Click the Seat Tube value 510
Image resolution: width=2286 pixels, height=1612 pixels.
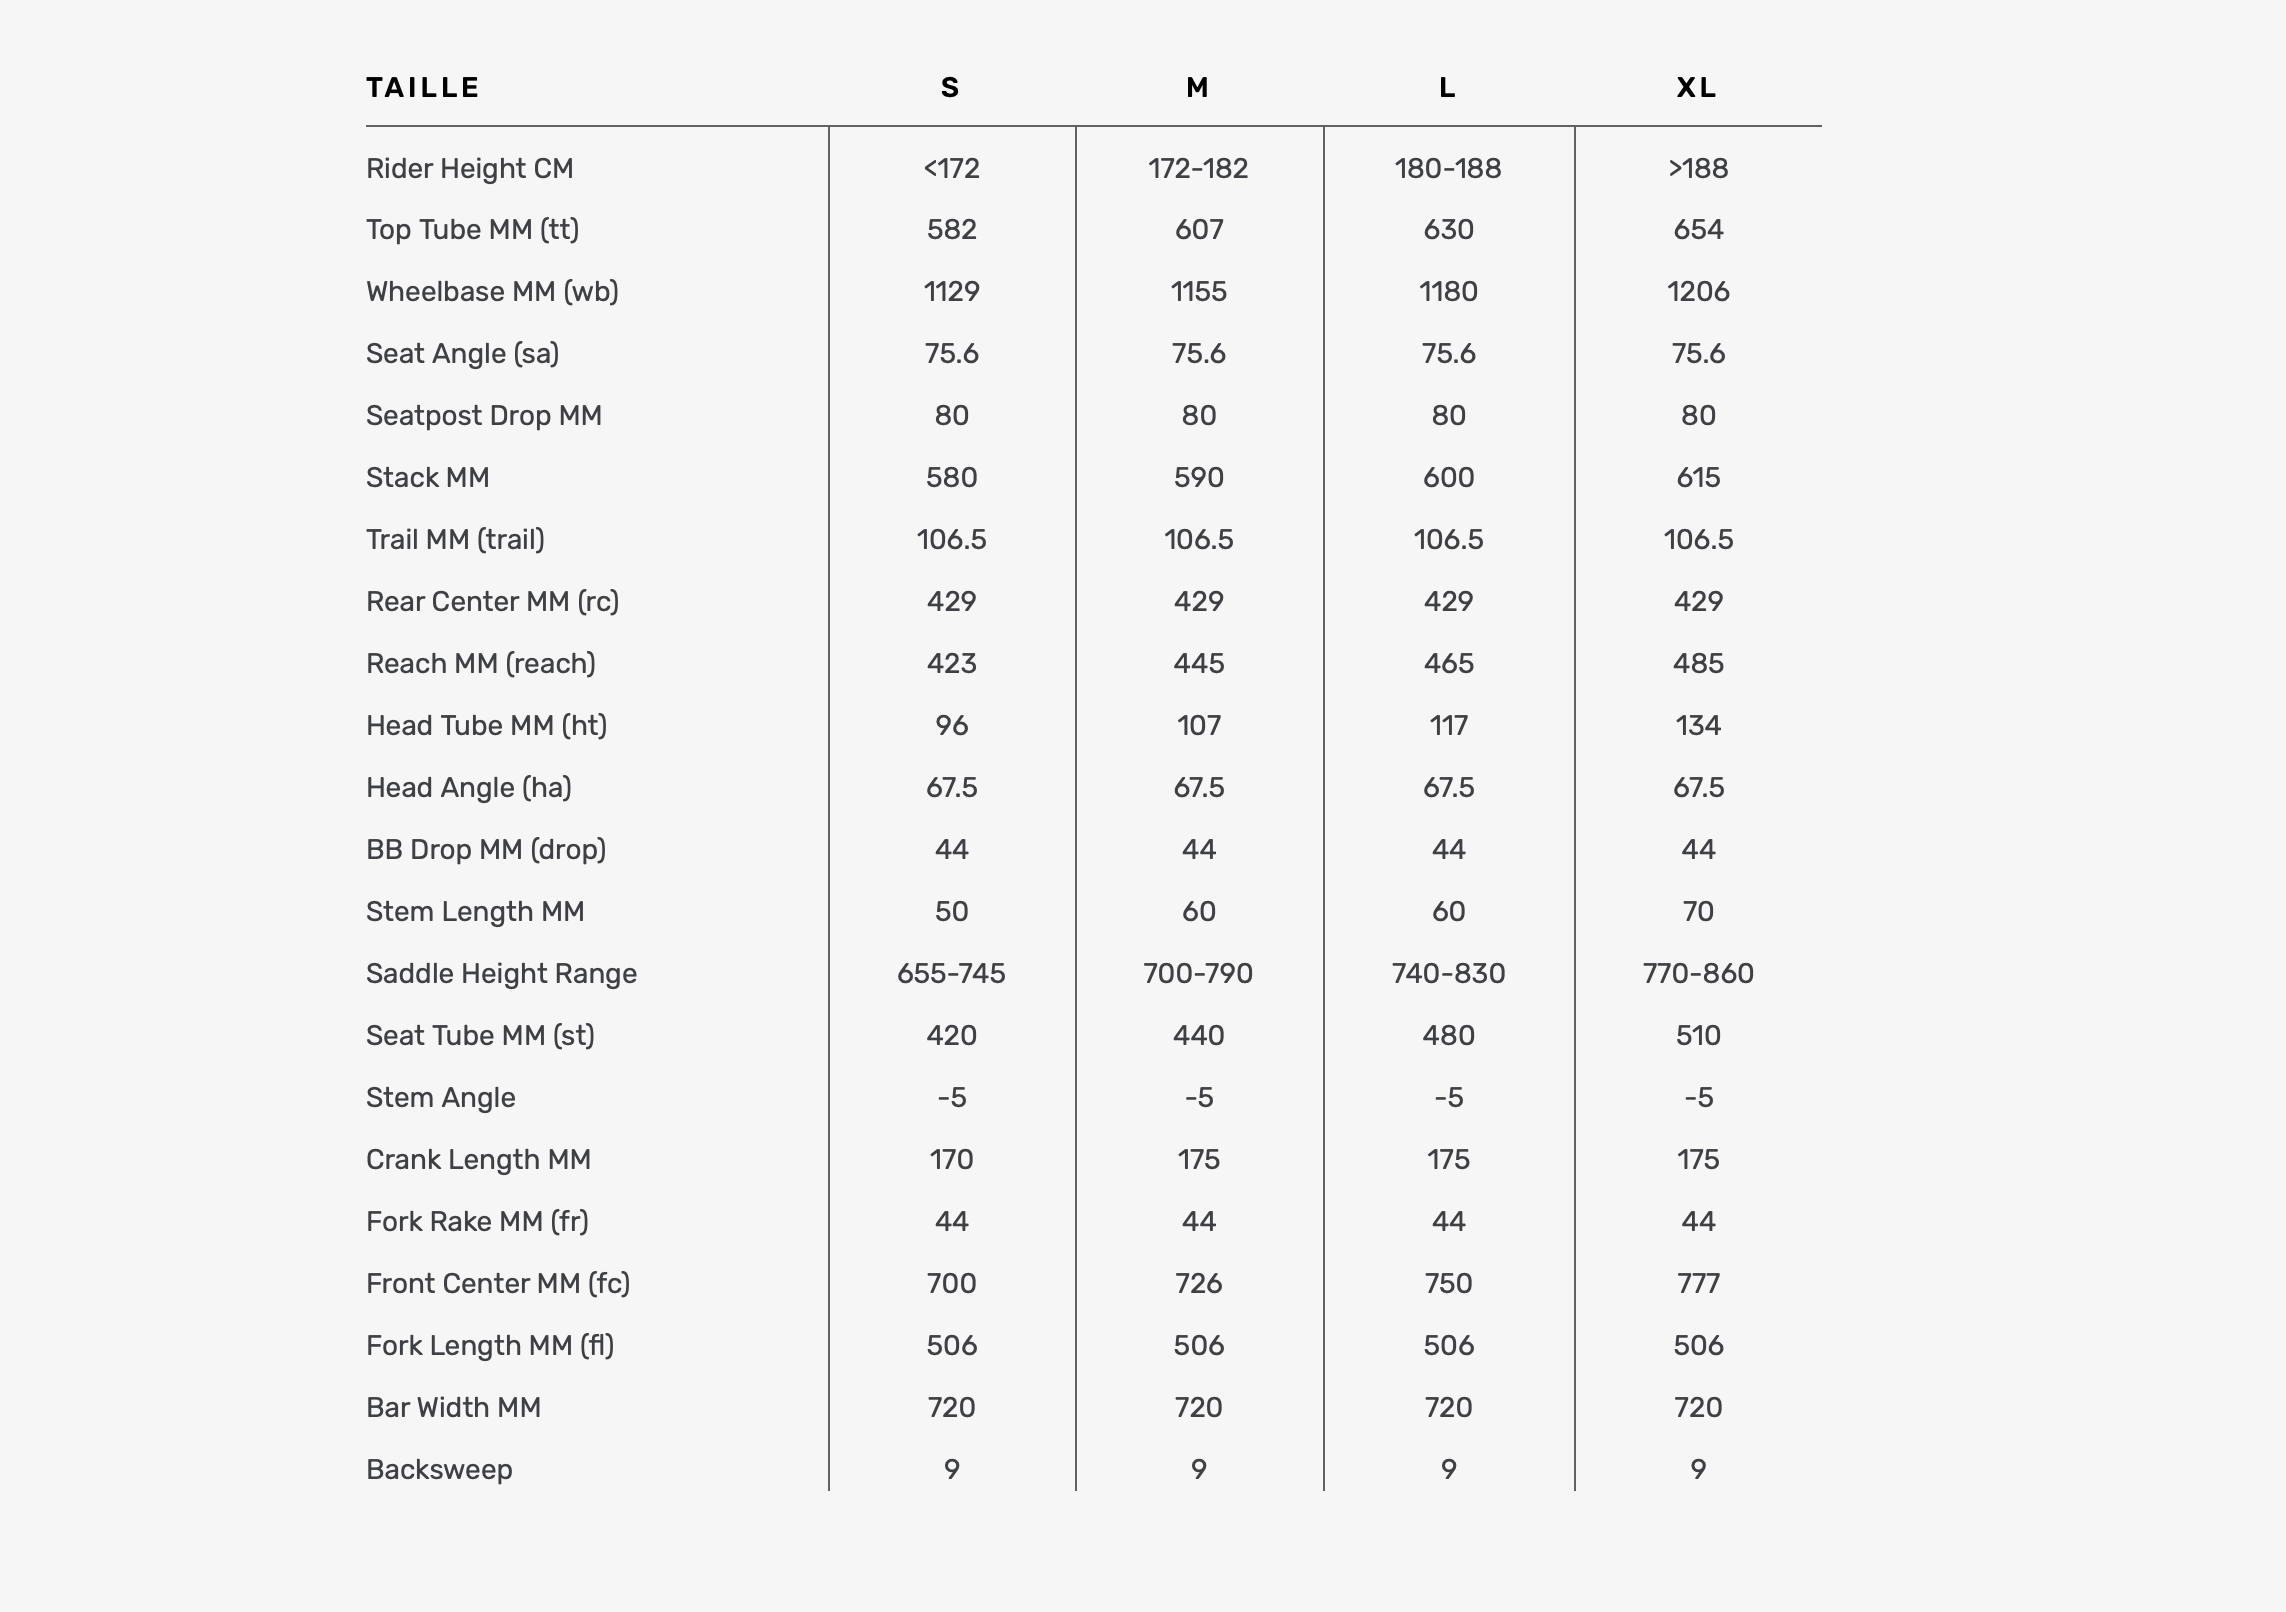pyautogui.click(x=1698, y=1036)
